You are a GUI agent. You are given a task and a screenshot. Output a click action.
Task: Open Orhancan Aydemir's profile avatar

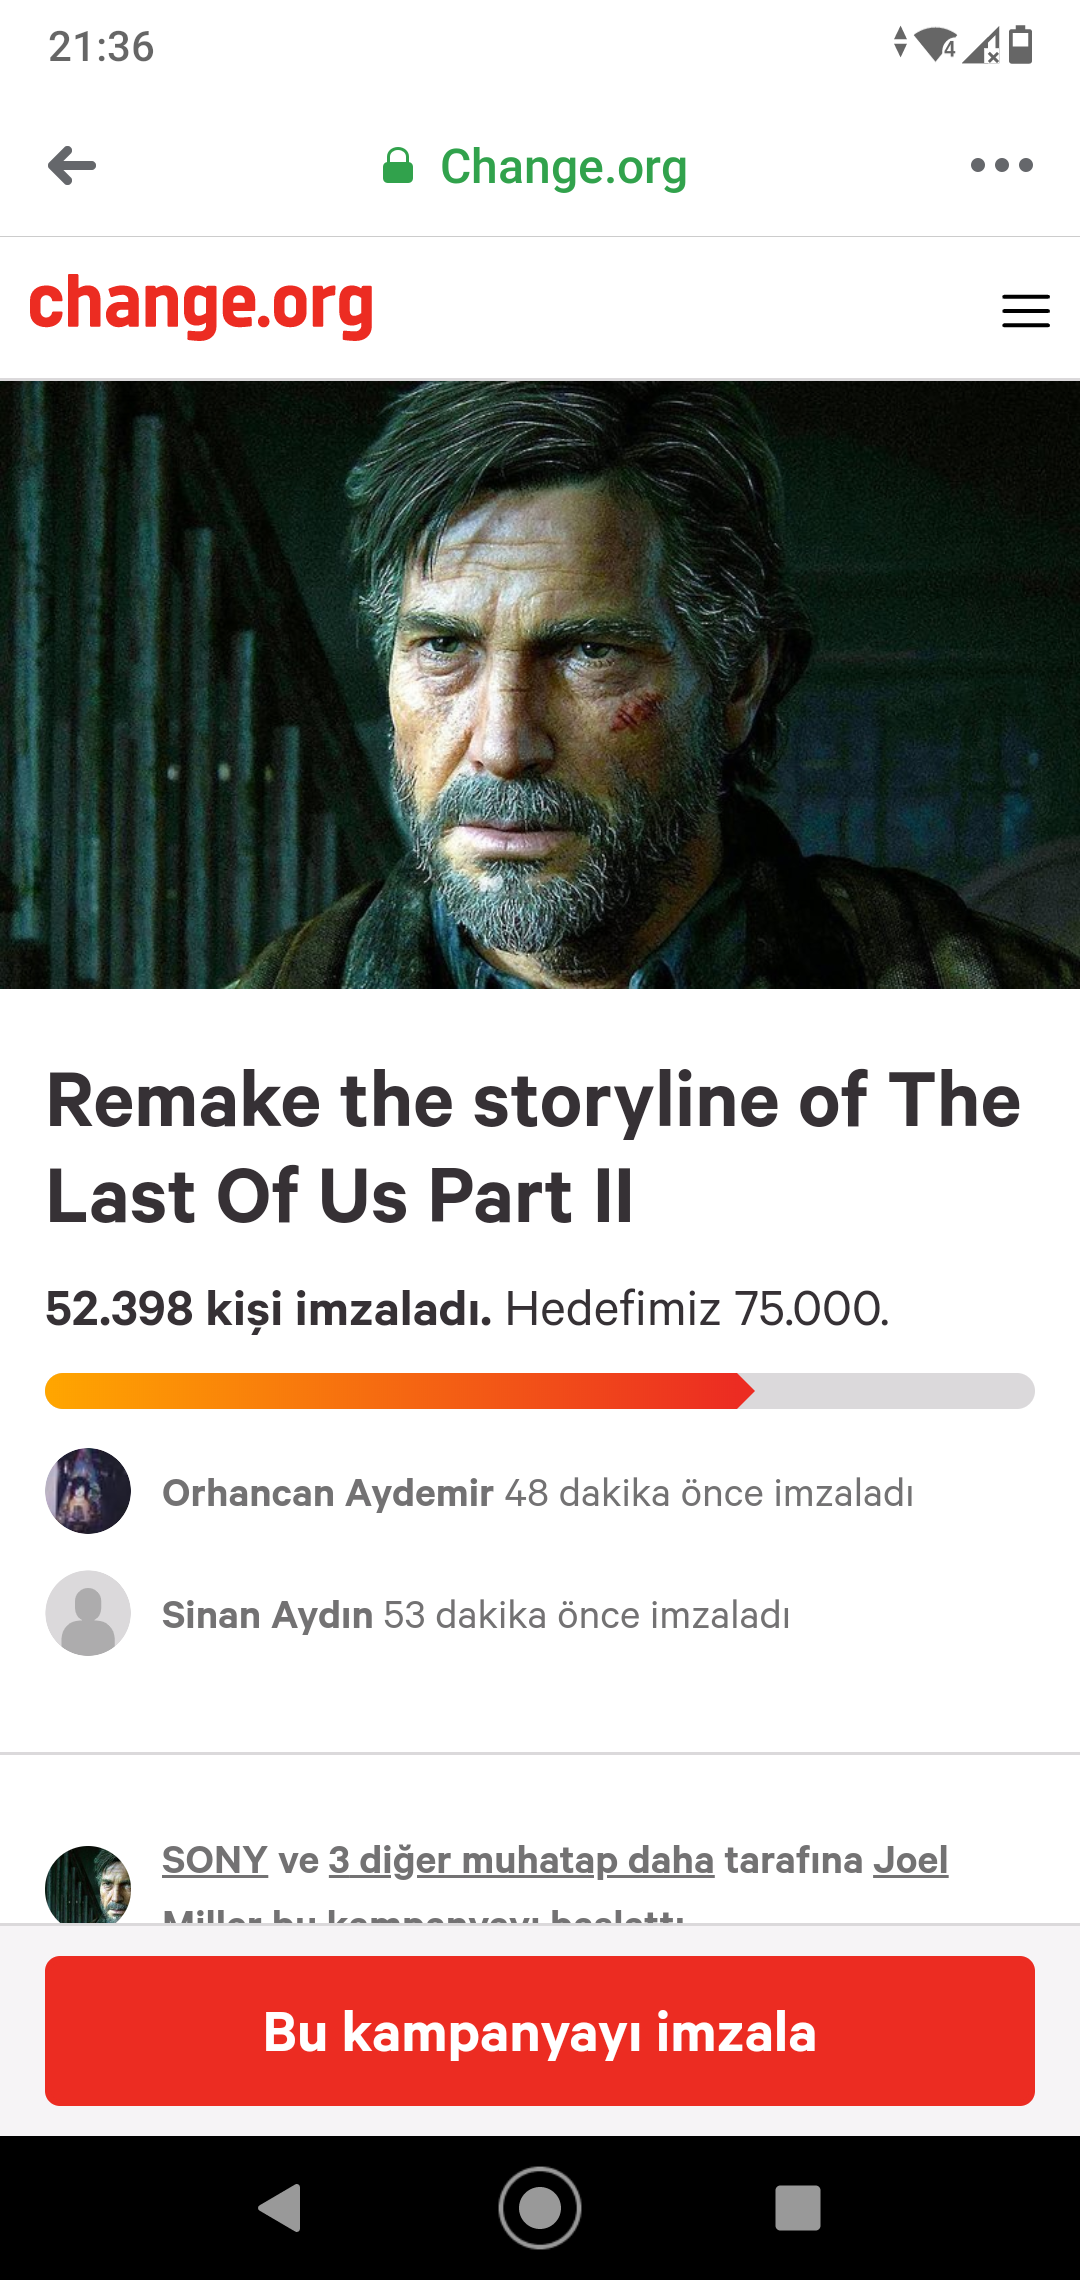(x=88, y=1491)
